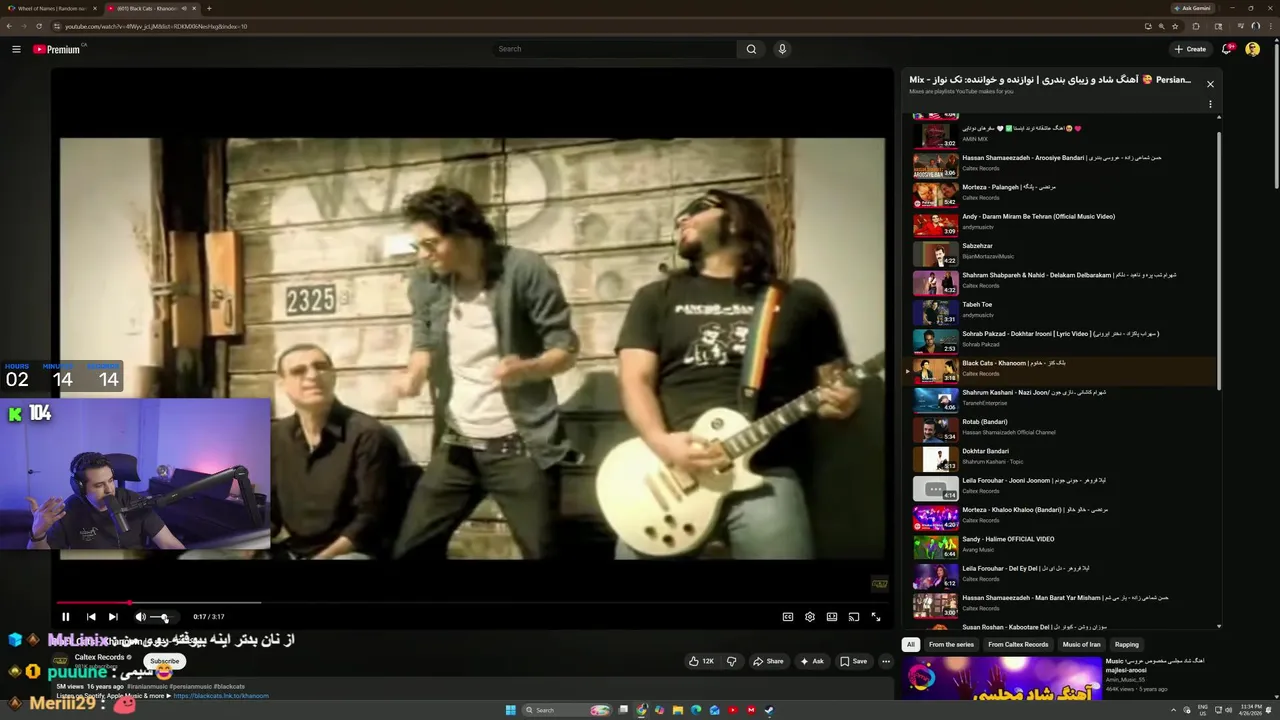
Task: Select the Music of Iran chip
Action: (1081, 645)
